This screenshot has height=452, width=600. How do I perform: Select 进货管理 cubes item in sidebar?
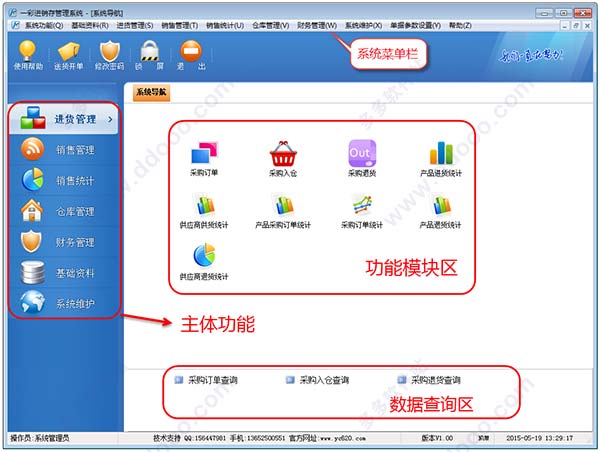point(64,119)
